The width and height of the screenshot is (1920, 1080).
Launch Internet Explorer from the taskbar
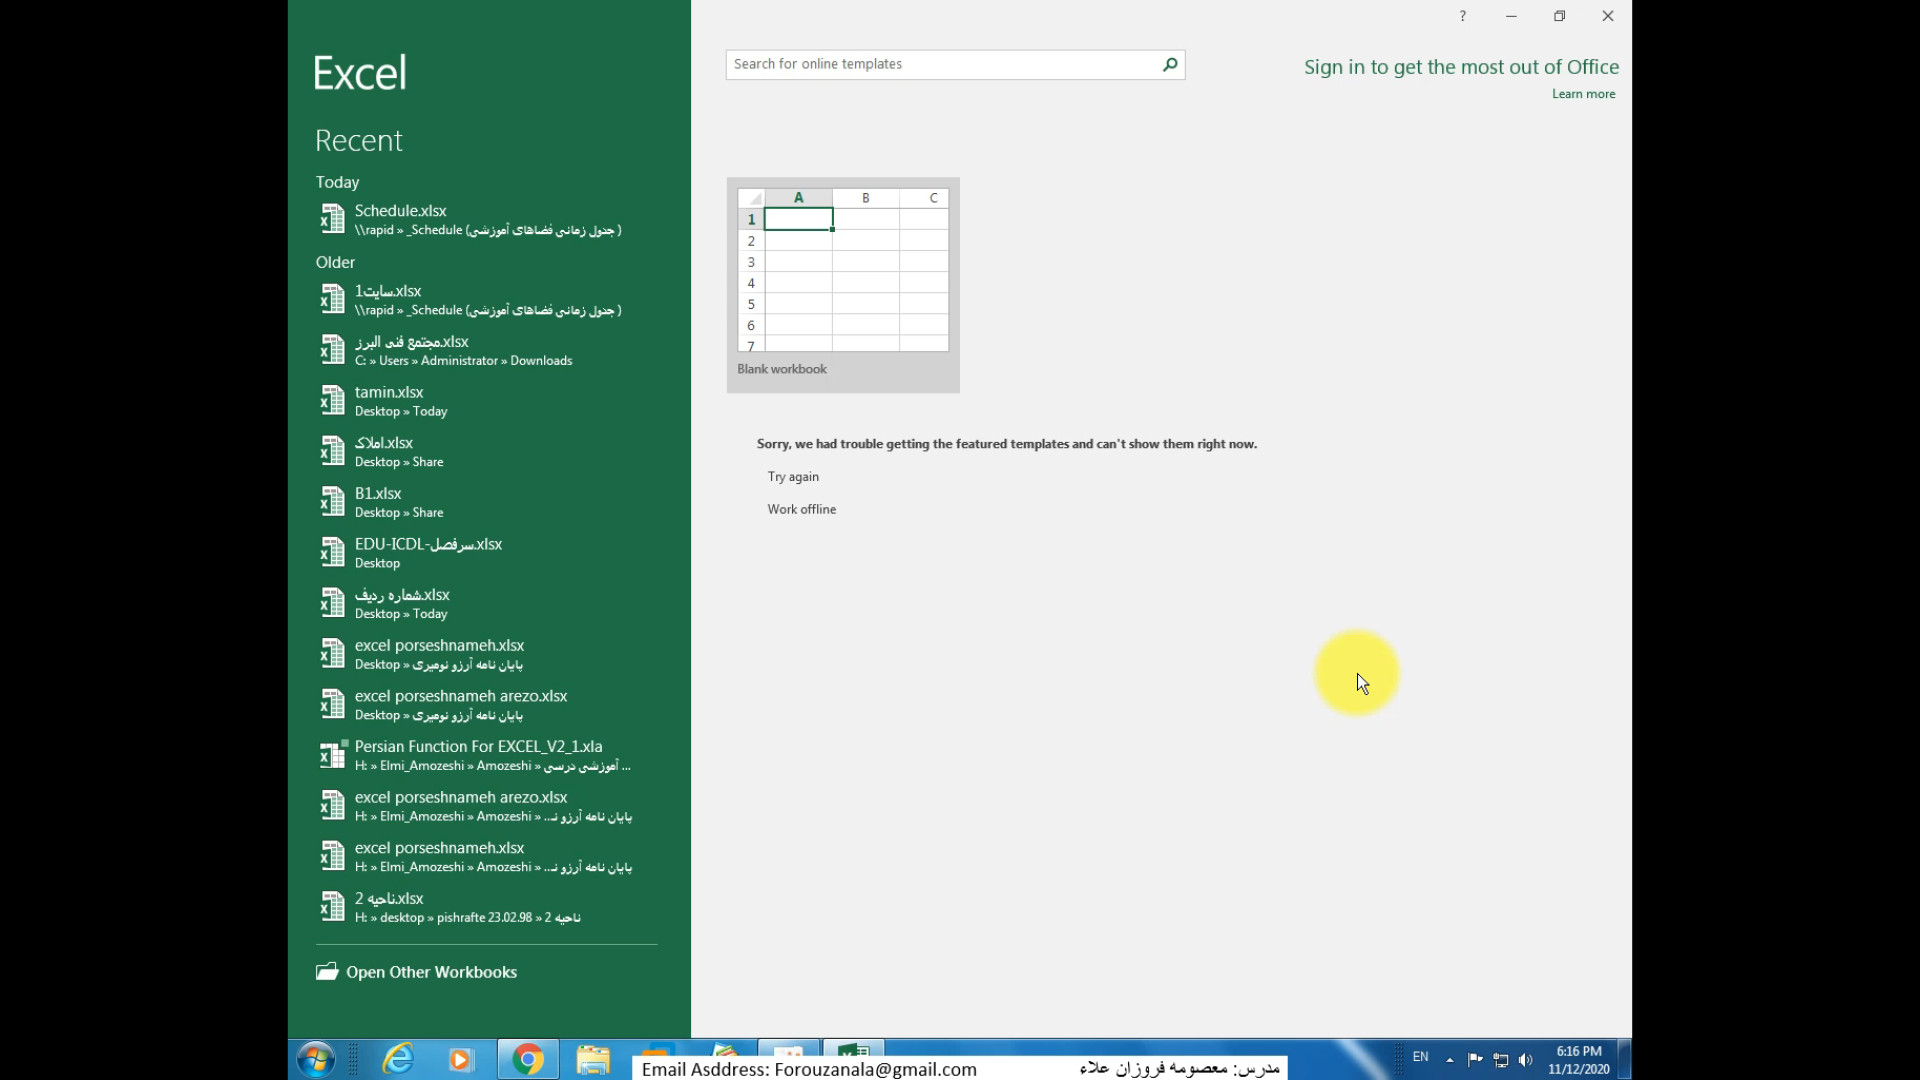coord(397,1059)
